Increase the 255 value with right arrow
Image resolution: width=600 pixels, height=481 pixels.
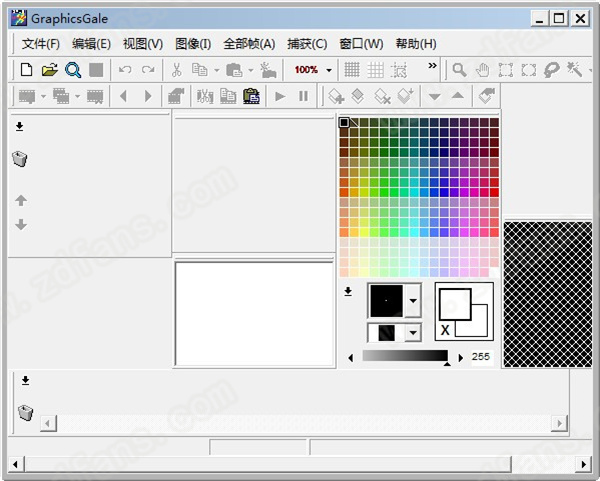[x=460, y=358]
